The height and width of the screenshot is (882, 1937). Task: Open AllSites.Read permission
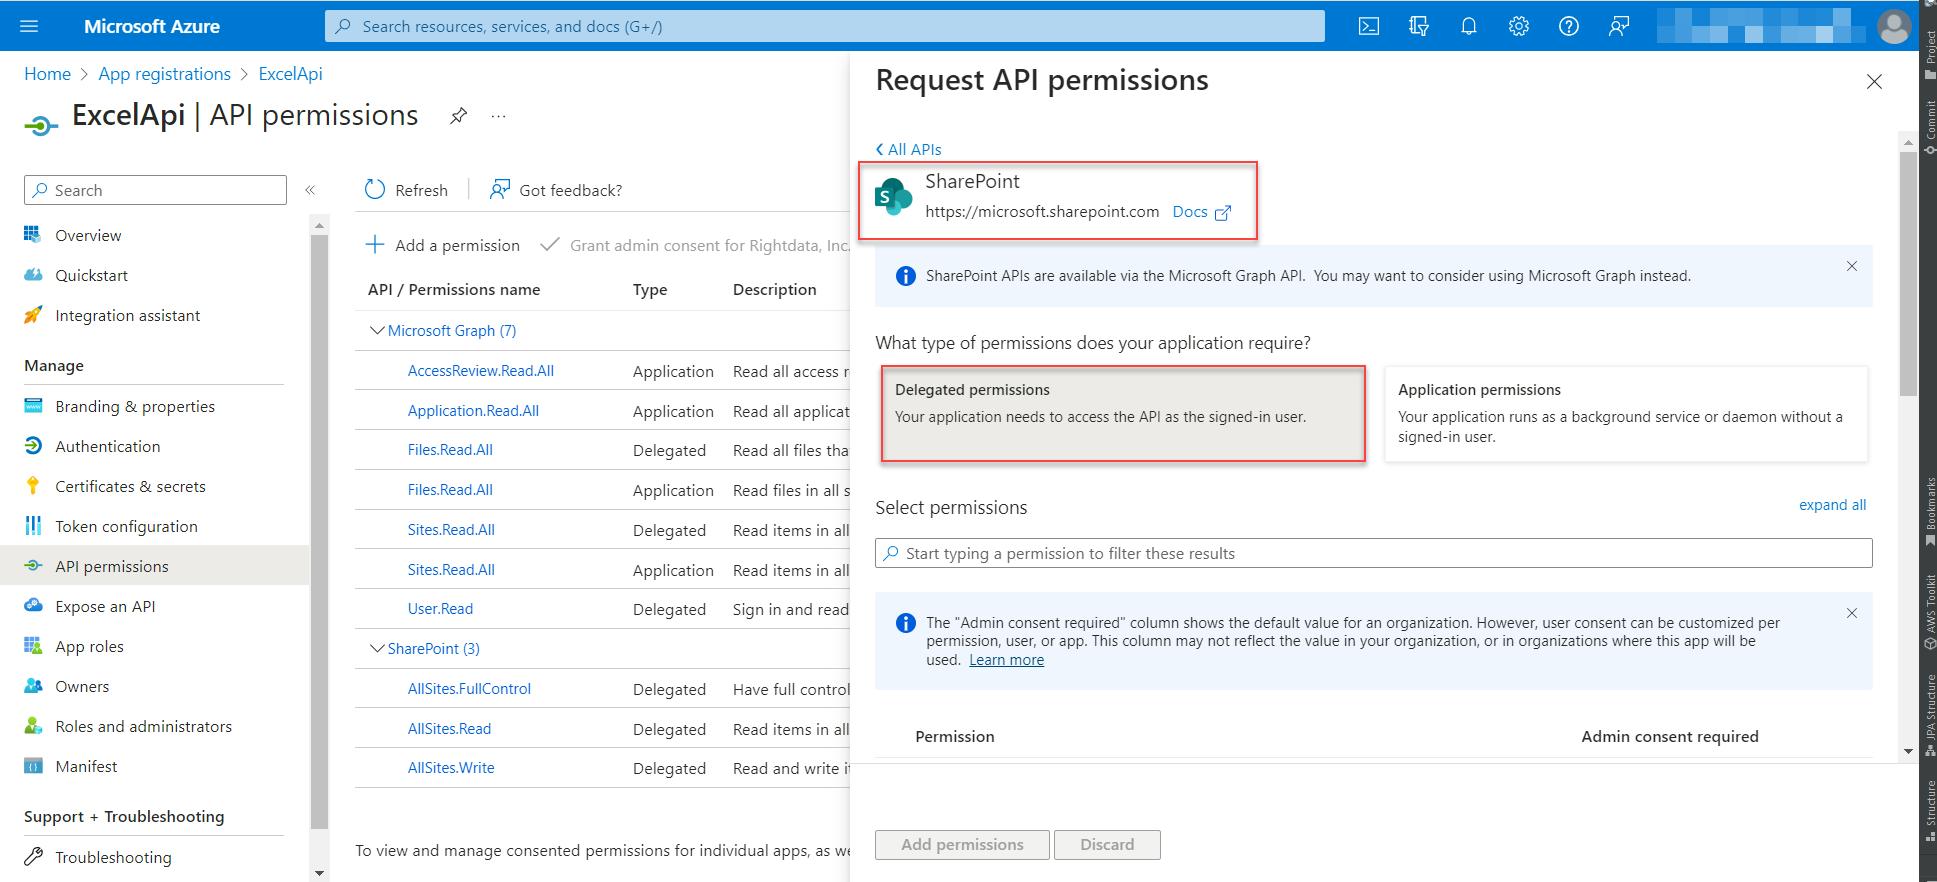tap(449, 728)
